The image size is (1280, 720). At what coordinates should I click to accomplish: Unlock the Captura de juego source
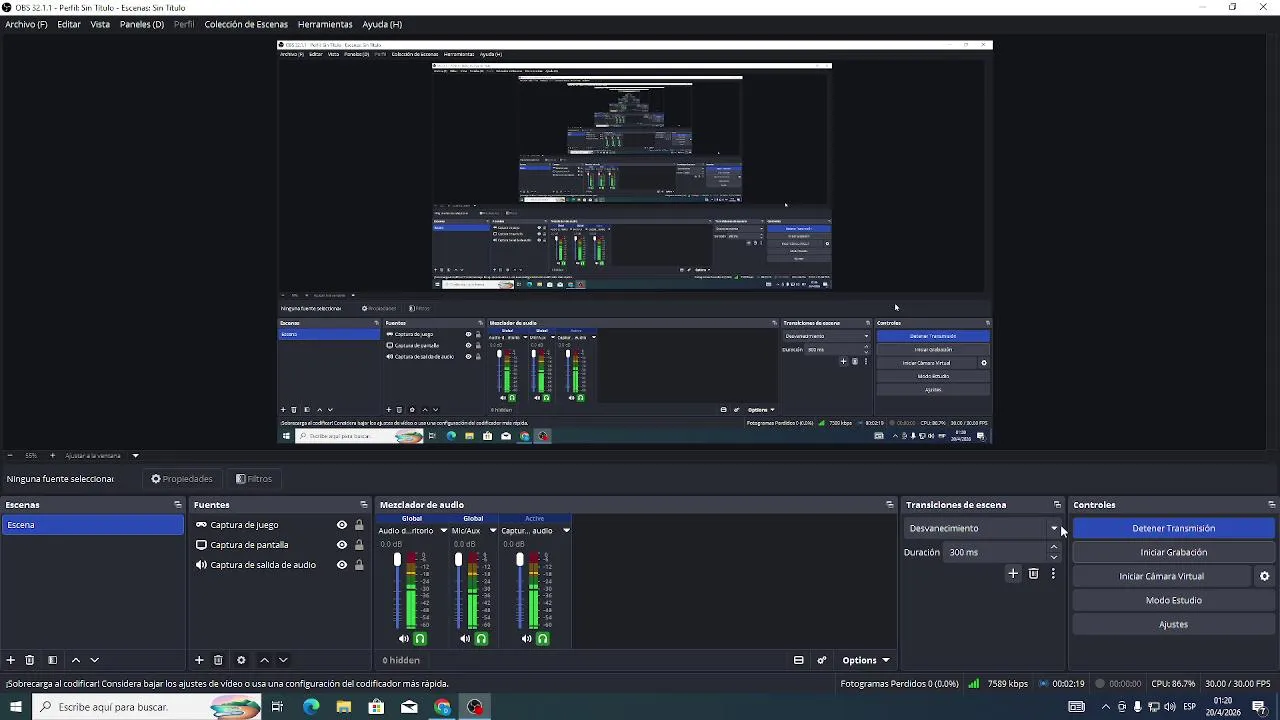point(359,525)
